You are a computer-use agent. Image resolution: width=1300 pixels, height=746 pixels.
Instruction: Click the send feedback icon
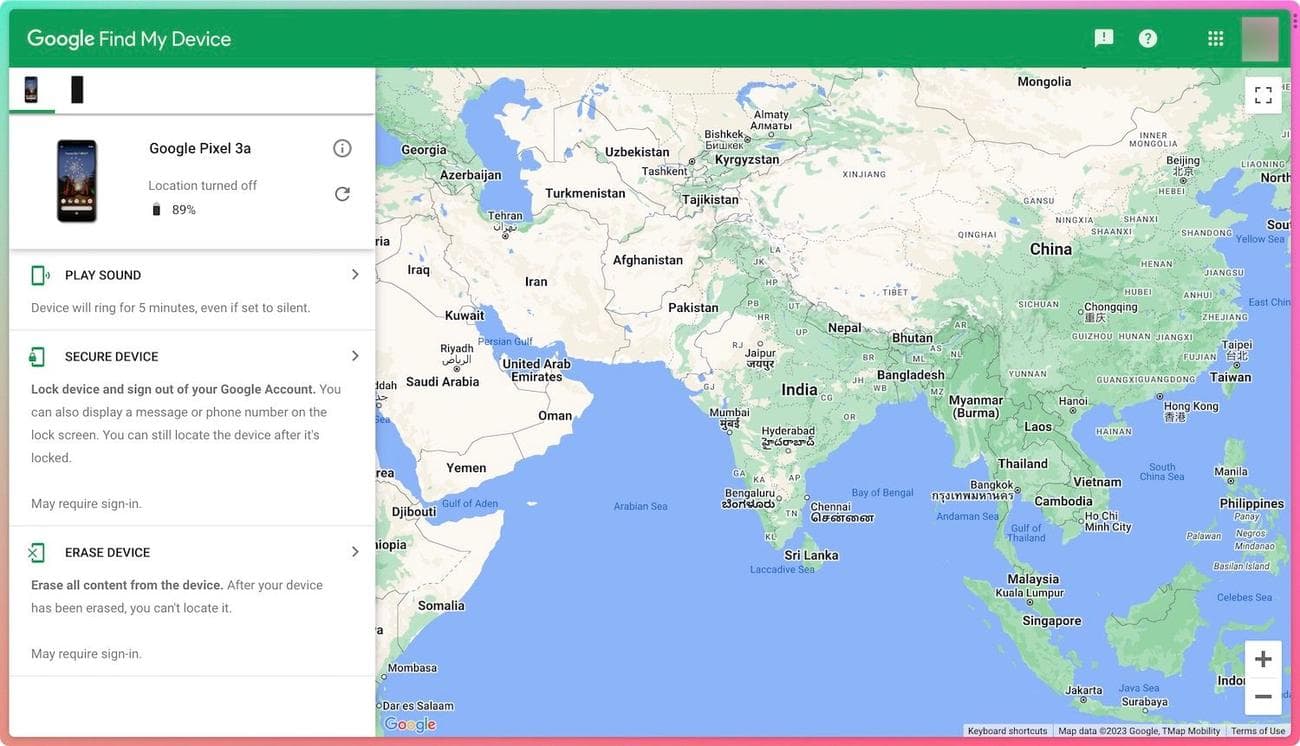click(x=1101, y=36)
